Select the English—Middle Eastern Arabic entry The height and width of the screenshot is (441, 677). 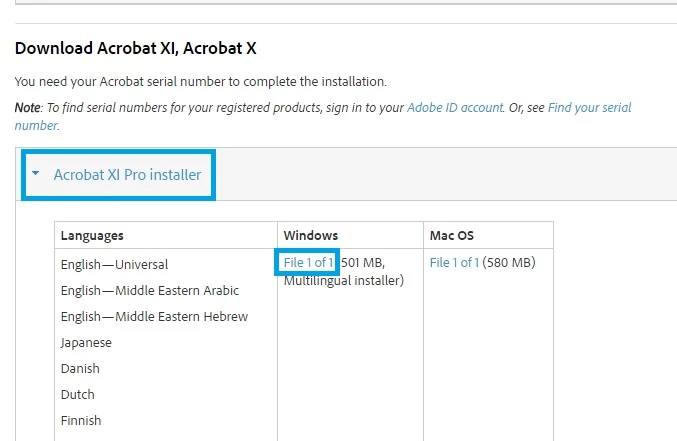pos(150,290)
